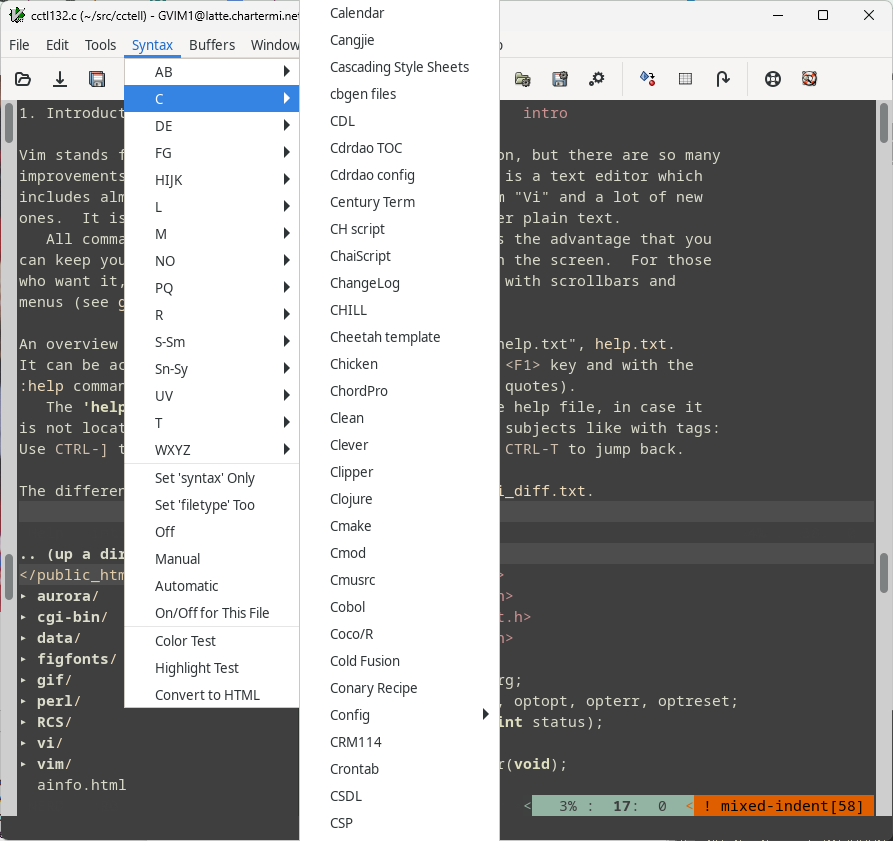Expand the perl/ directory
This screenshot has height=841, width=893.
(24, 701)
